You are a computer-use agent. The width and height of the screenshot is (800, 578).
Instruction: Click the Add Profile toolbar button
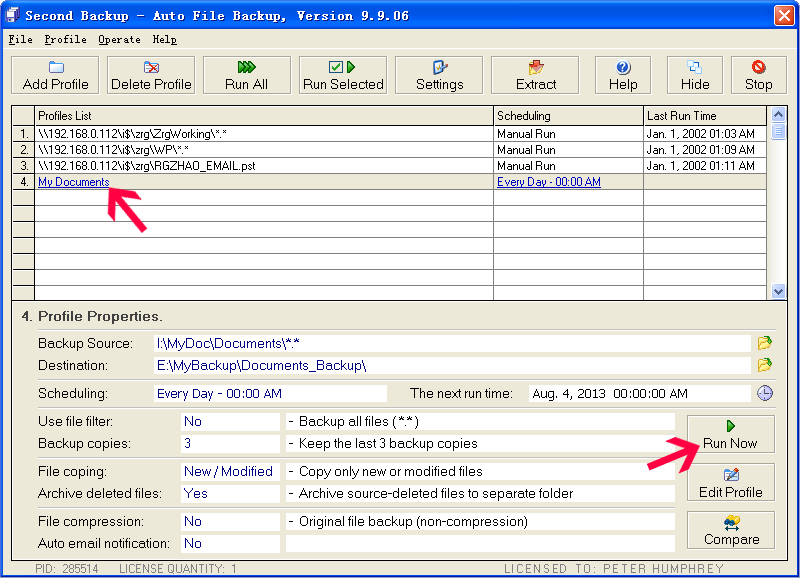click(x=55, y=75)
